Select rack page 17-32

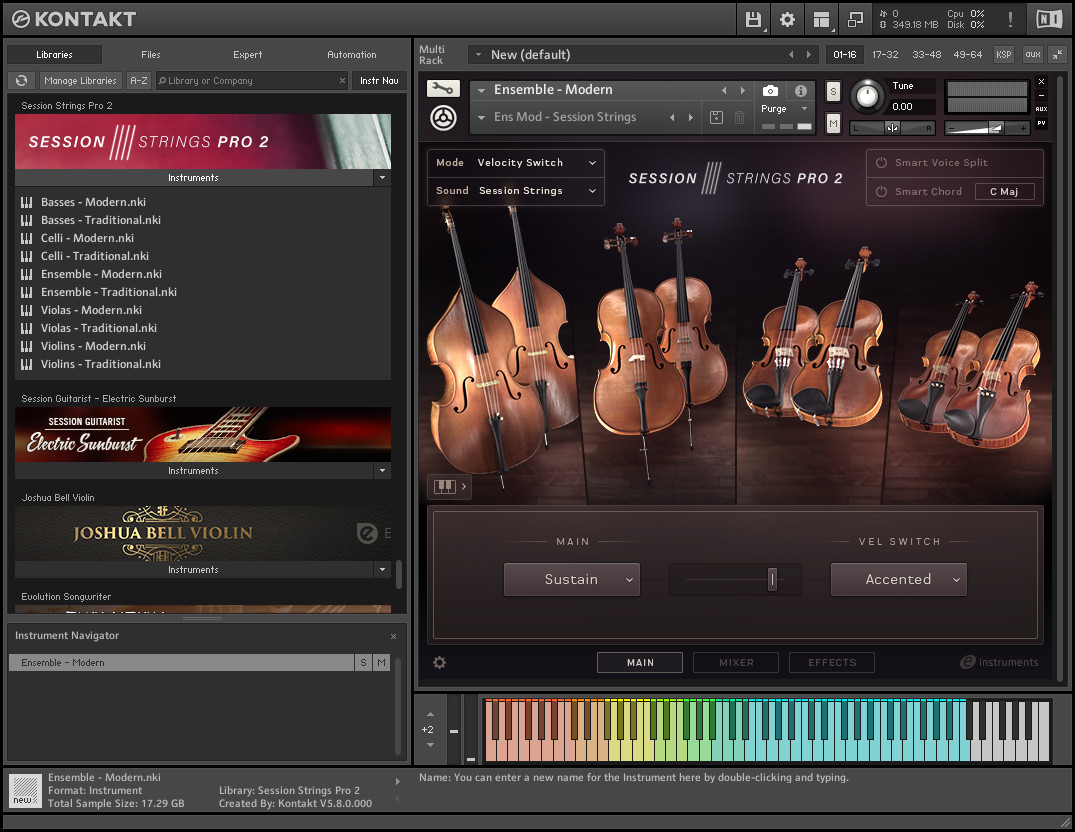coord(885,54)
